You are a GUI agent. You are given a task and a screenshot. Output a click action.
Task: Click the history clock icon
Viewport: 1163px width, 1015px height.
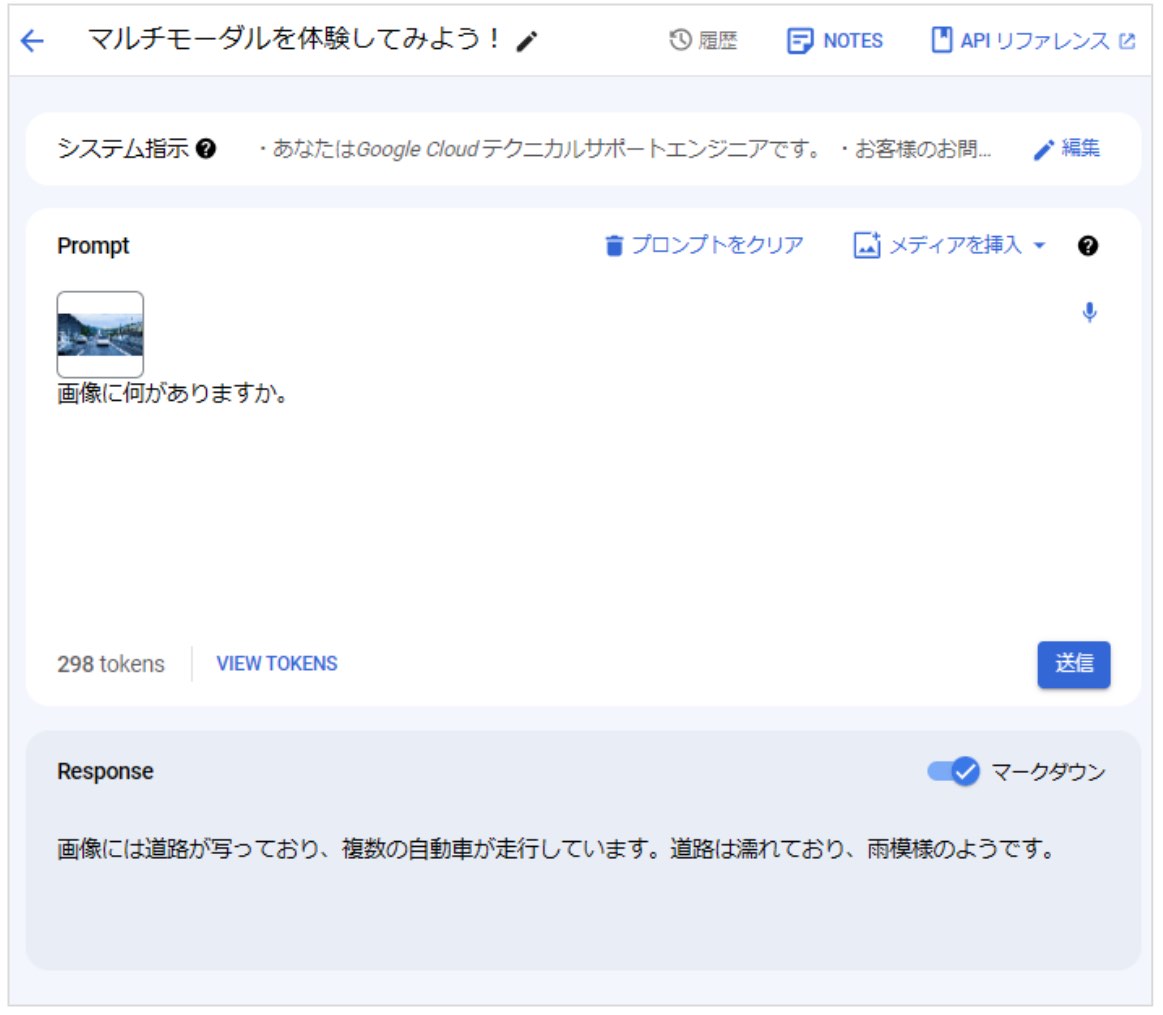680,41
